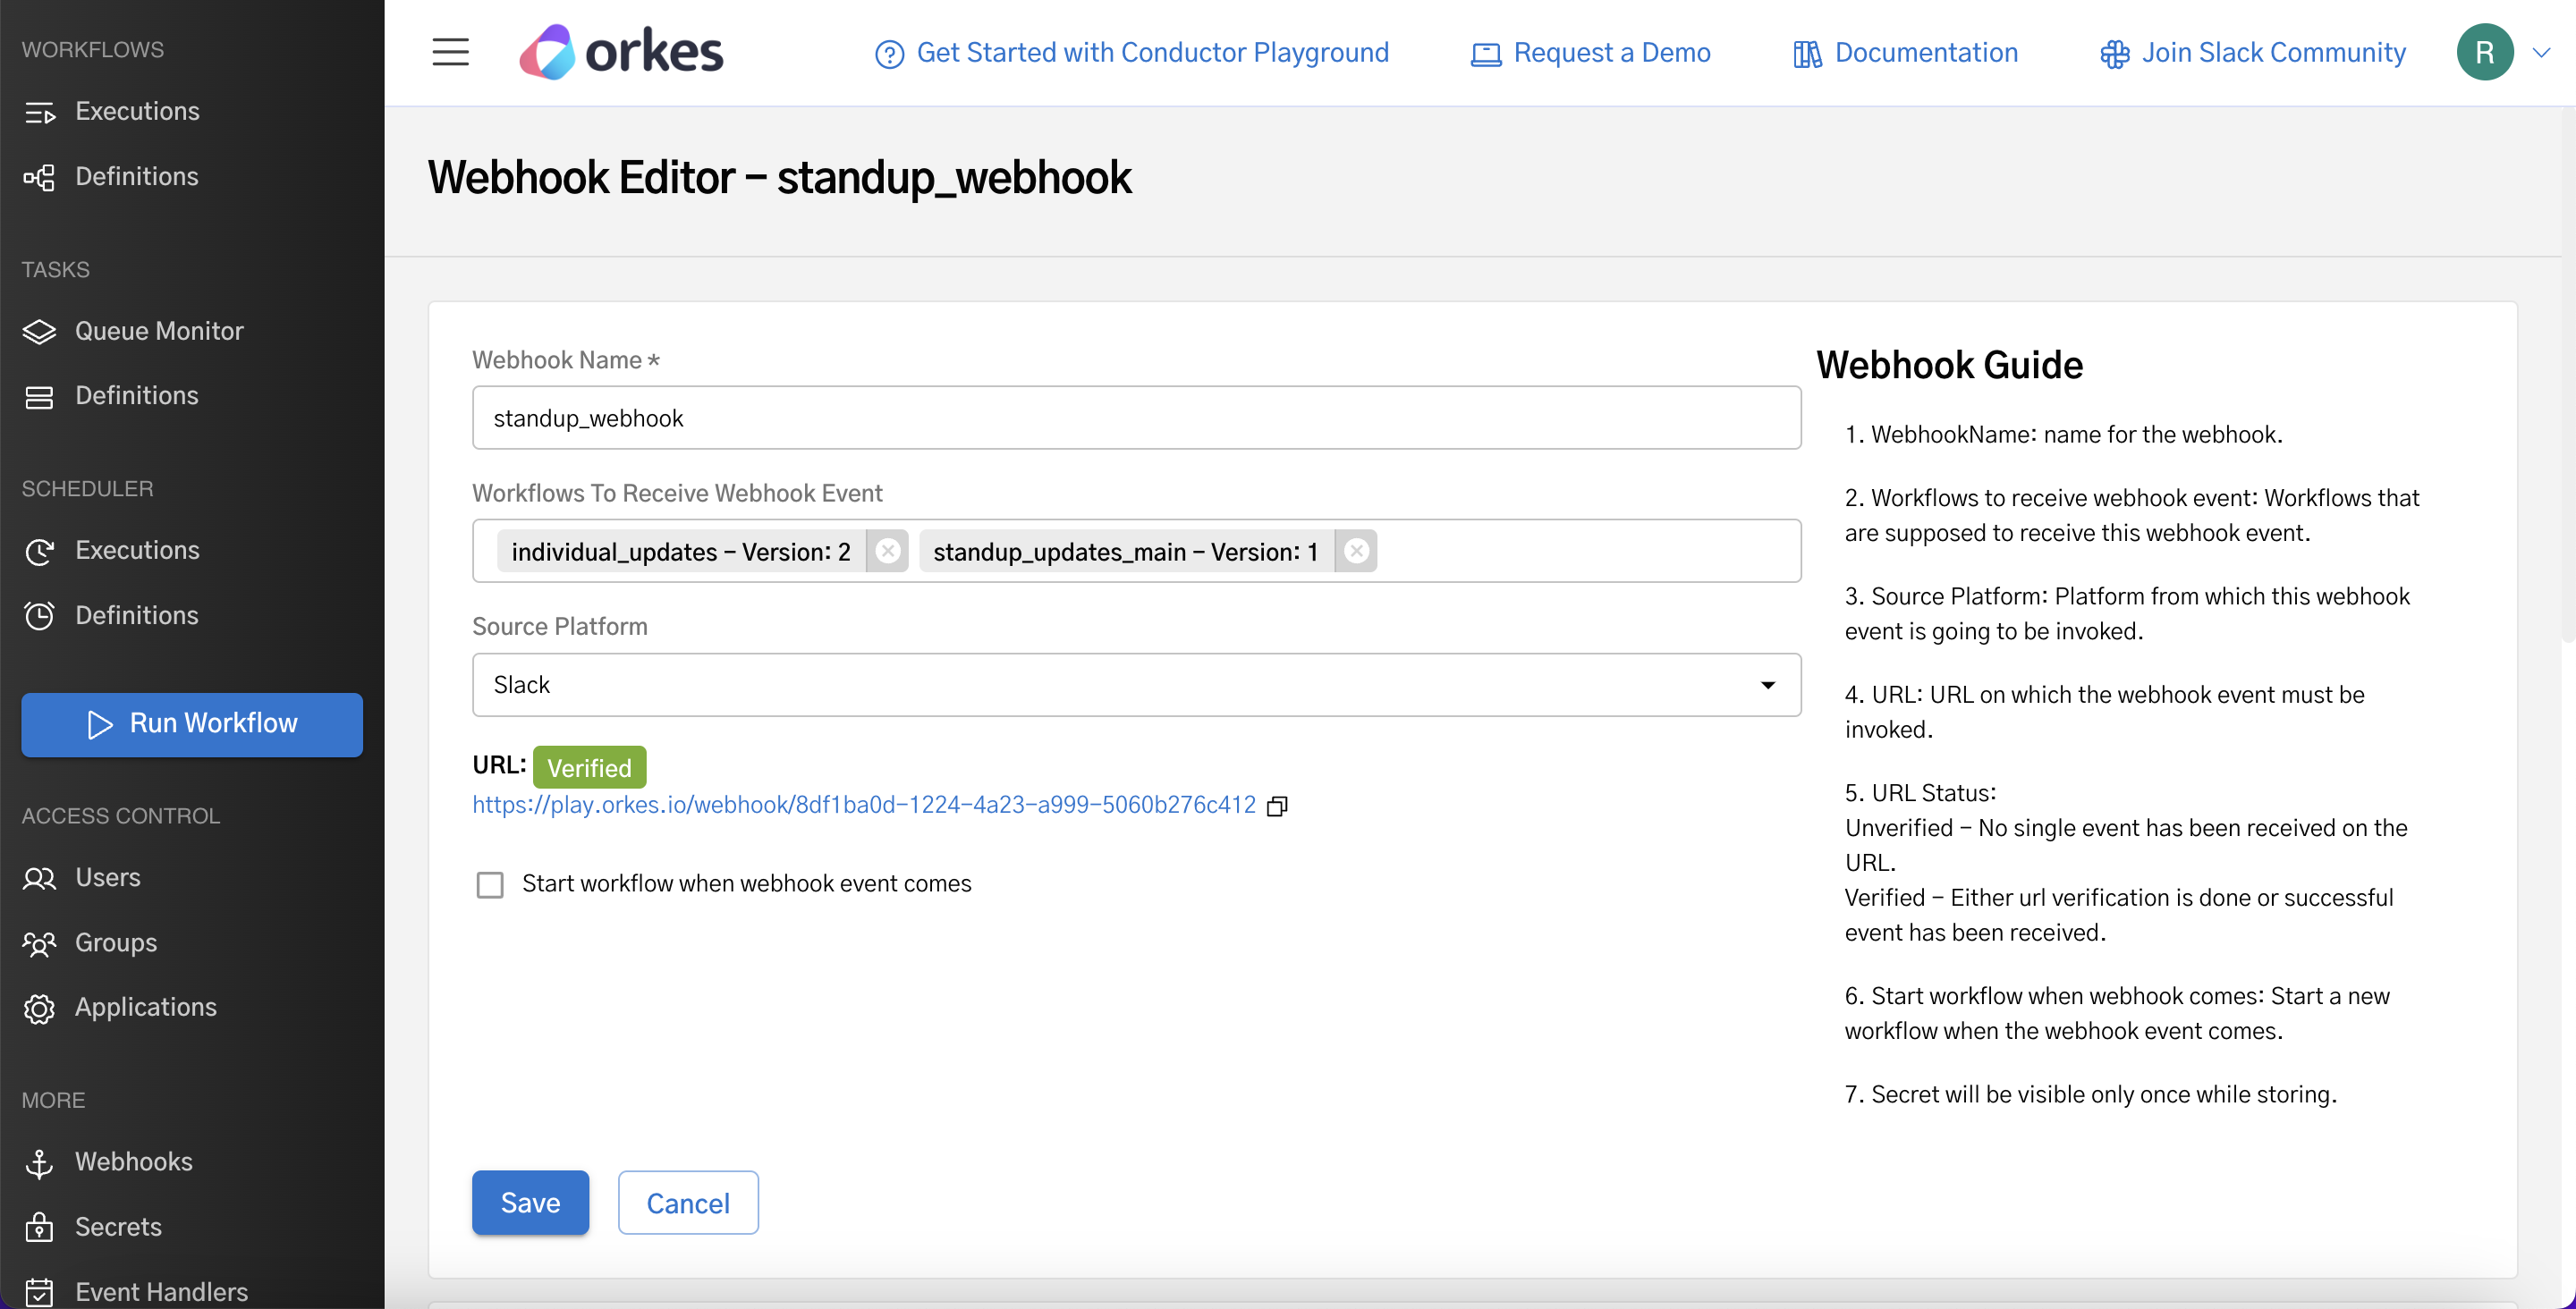Open the Applications settings
The width and height of the screenshot is (2576, 1309).
point(145,1007)
